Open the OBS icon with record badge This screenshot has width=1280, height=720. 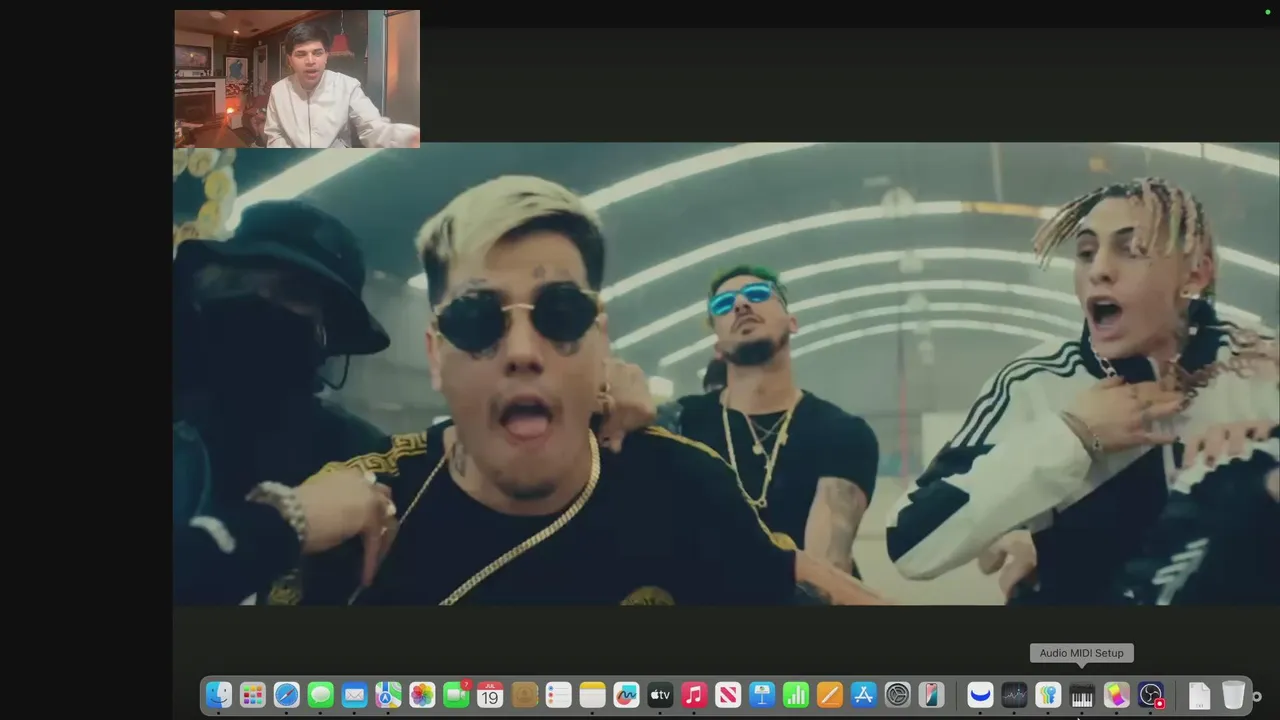1151,695
